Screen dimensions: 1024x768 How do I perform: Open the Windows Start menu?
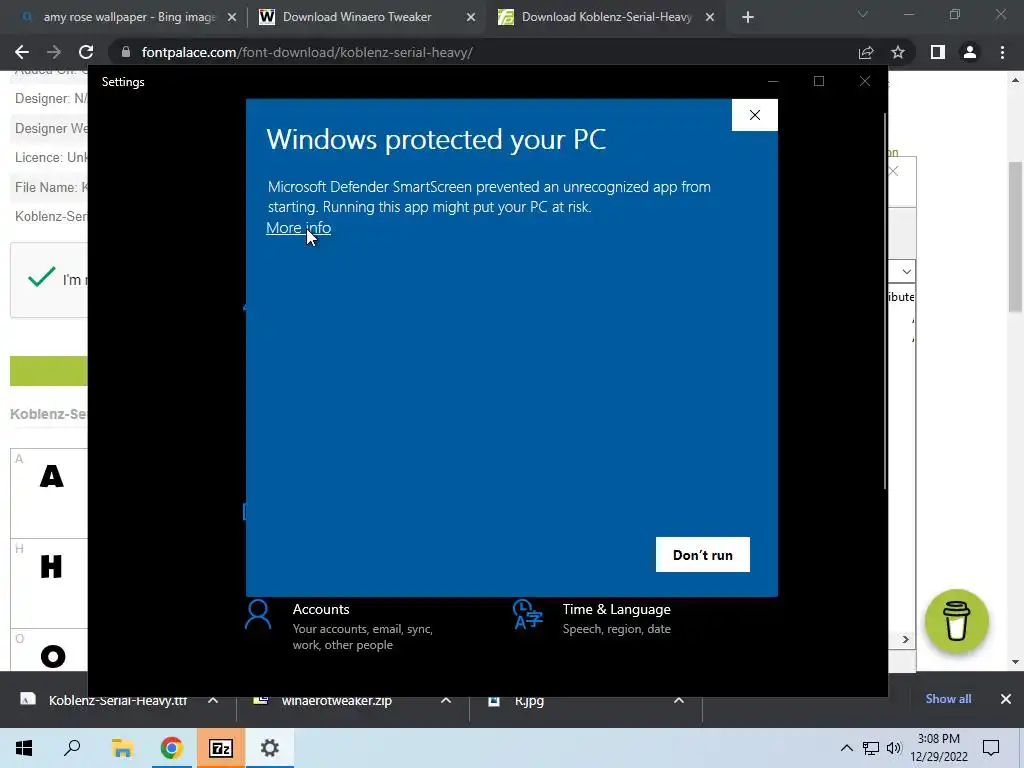click(x=24, y=748)
